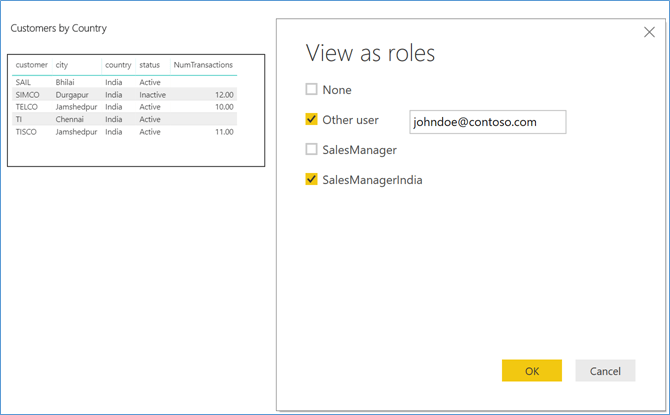The image size is (670, 415).
Task: Check the None role checkbox
Action: tap(312, 89)
